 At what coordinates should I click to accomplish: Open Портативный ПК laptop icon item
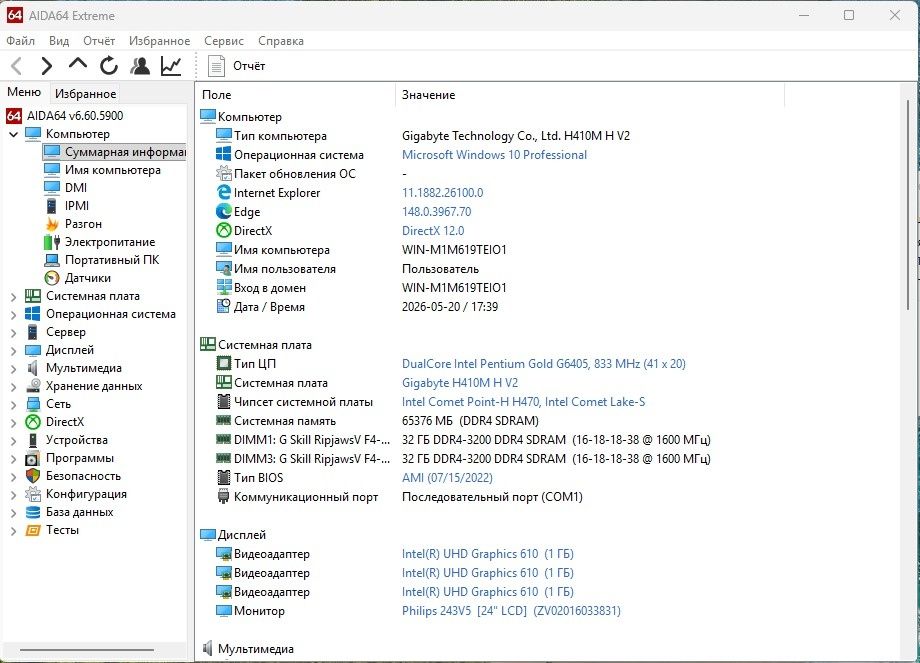coord(52,260)
